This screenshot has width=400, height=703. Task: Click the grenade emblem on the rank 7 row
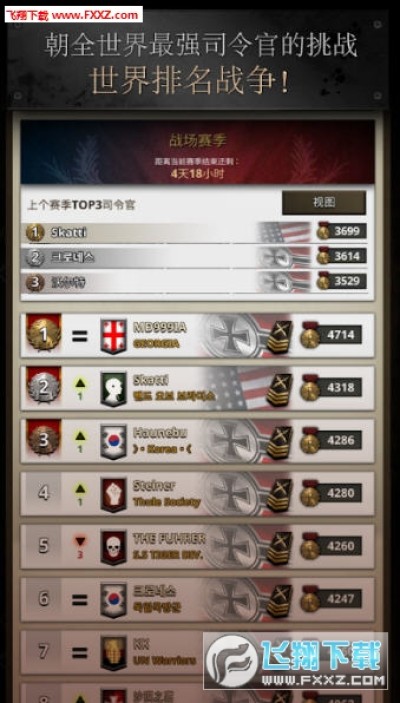(x=113, y=653)
